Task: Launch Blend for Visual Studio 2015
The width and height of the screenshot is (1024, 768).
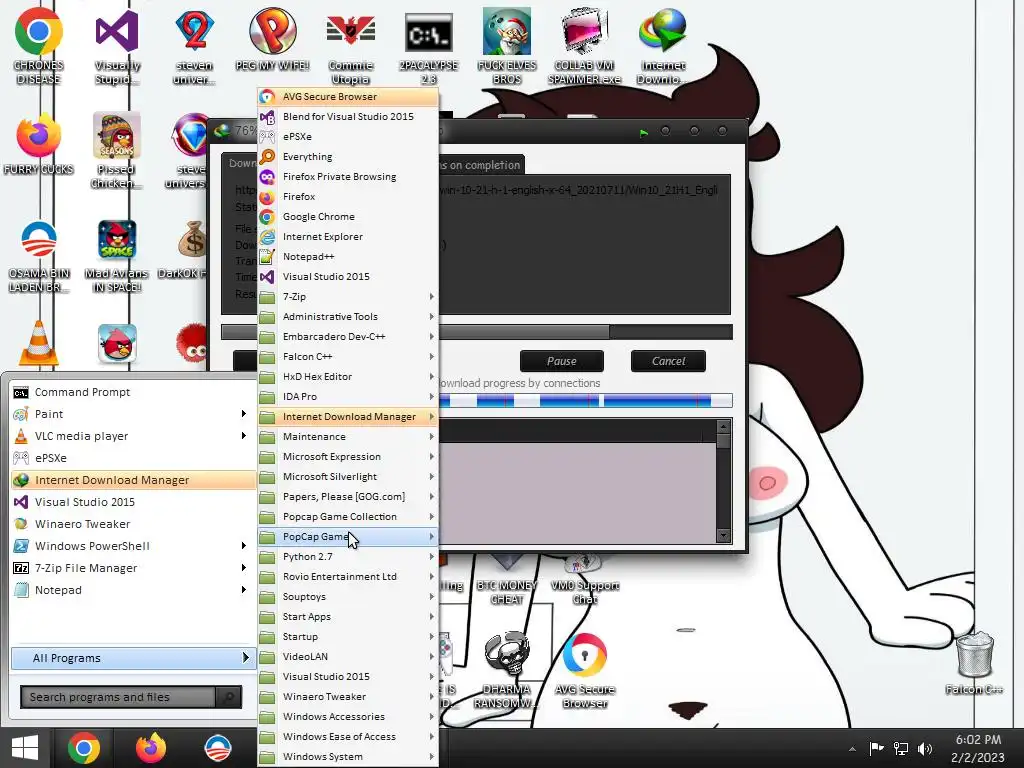Action: click(x=348, y=116)
